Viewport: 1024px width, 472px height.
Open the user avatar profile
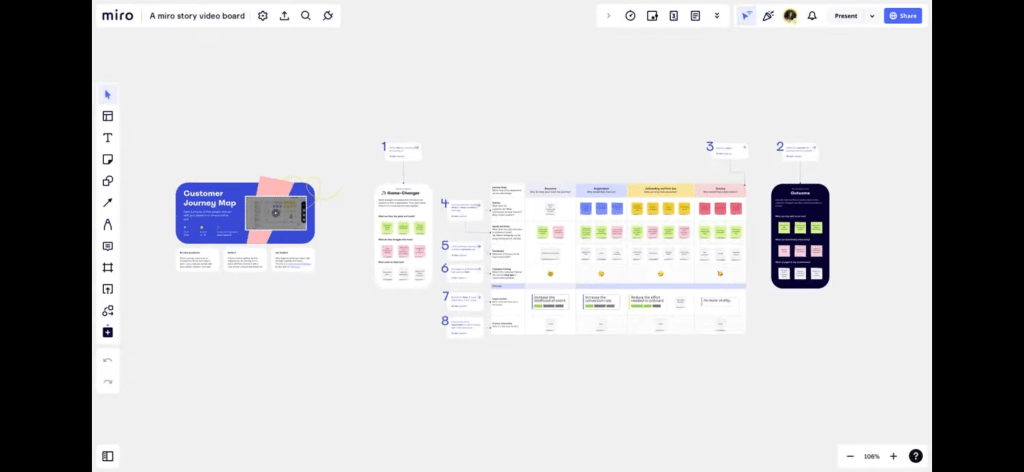[x=790, y=16]
